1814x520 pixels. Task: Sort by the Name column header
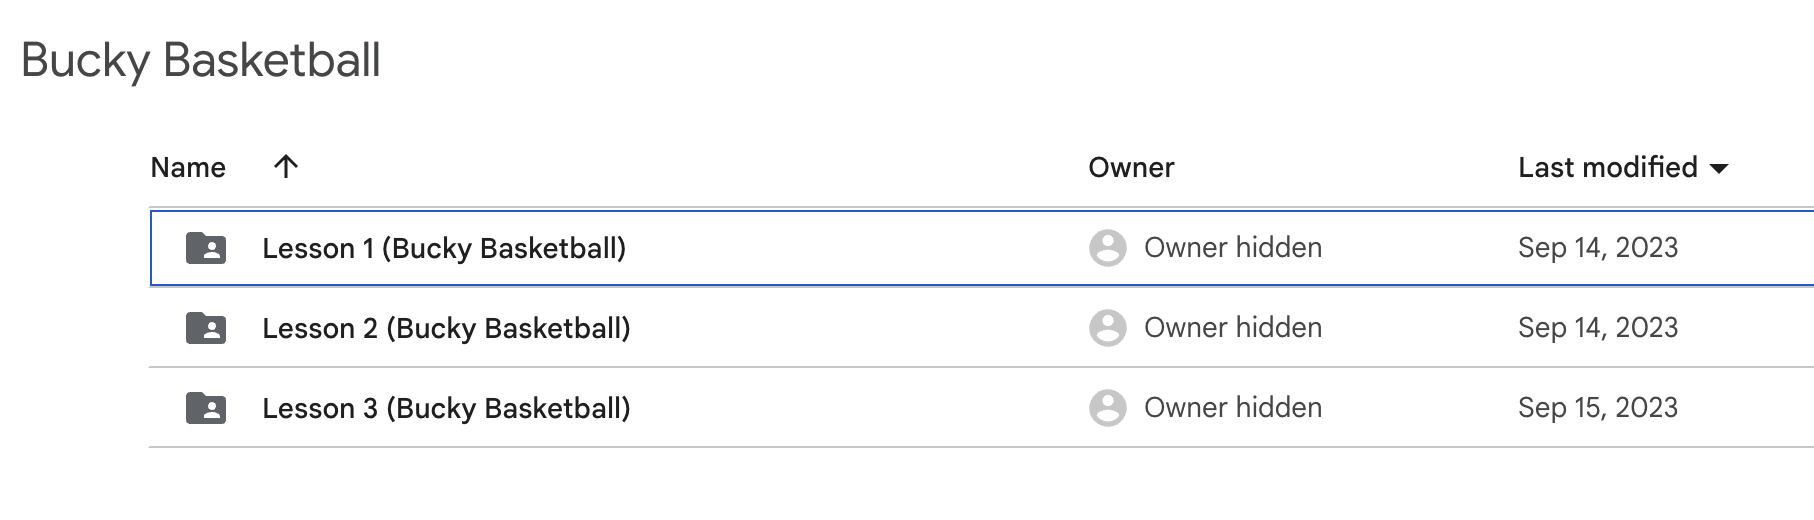coord(188,168)
